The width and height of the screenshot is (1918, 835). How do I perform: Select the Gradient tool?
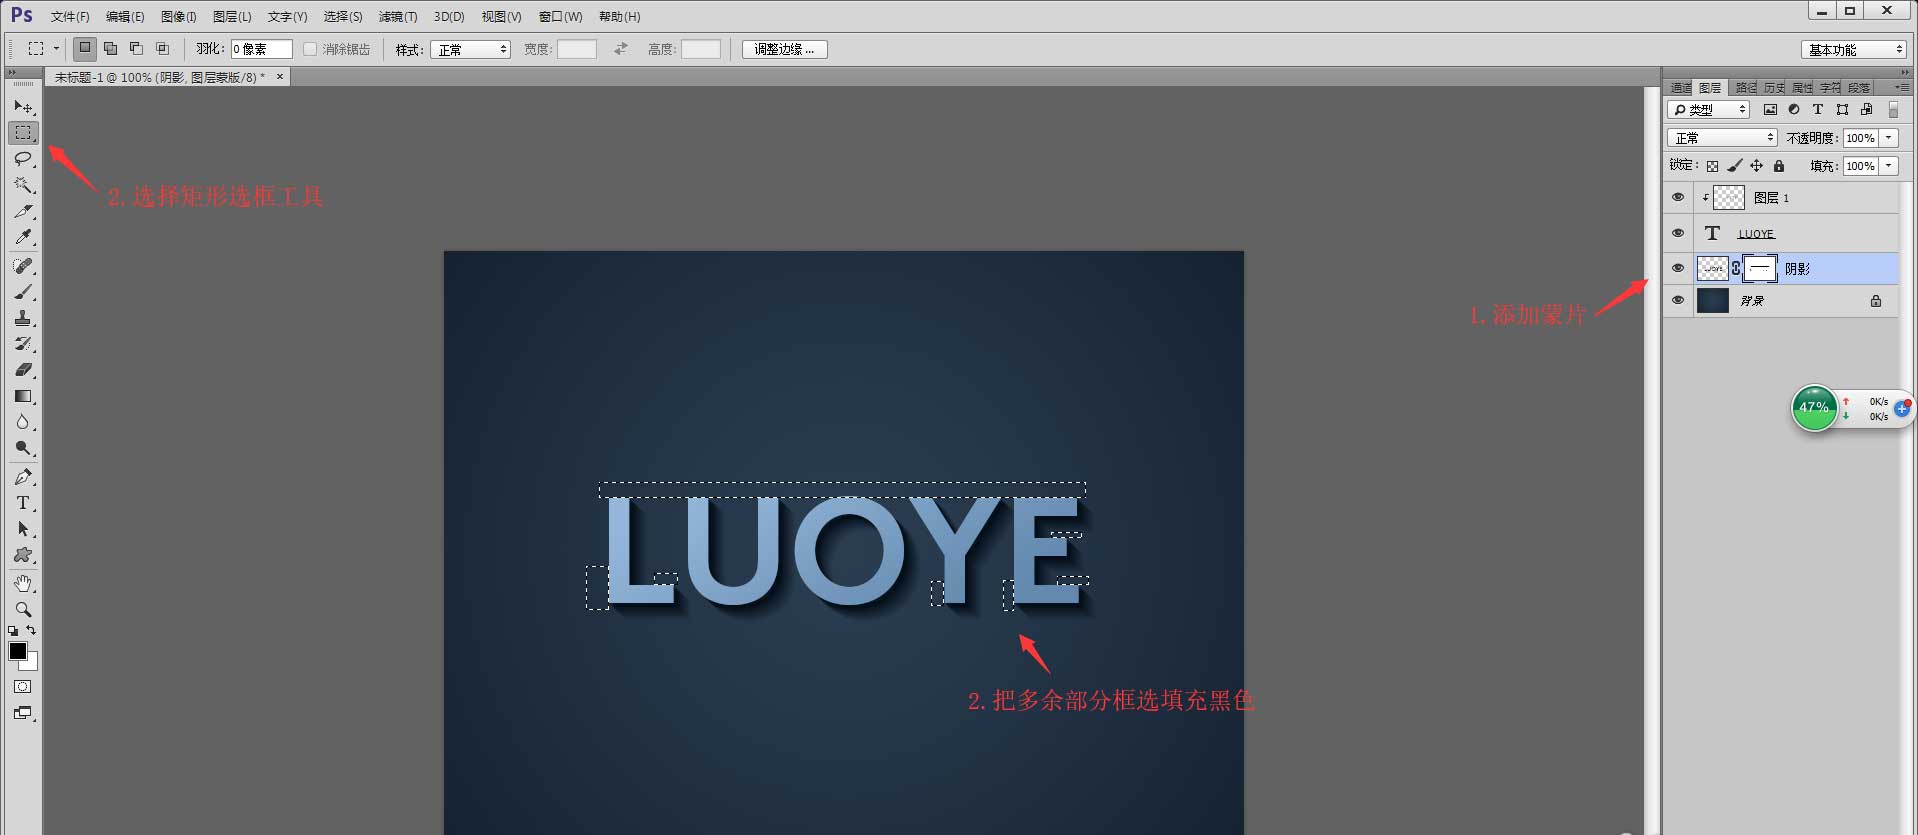pyautogui.click(x=23, y=396)
